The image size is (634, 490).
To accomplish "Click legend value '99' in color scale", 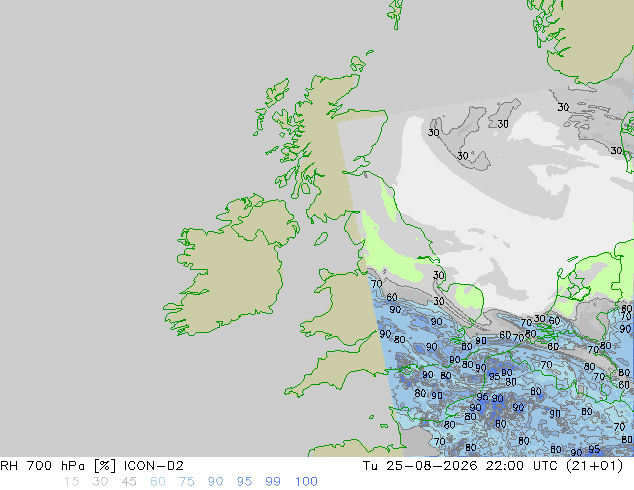I will click(273, 482).
